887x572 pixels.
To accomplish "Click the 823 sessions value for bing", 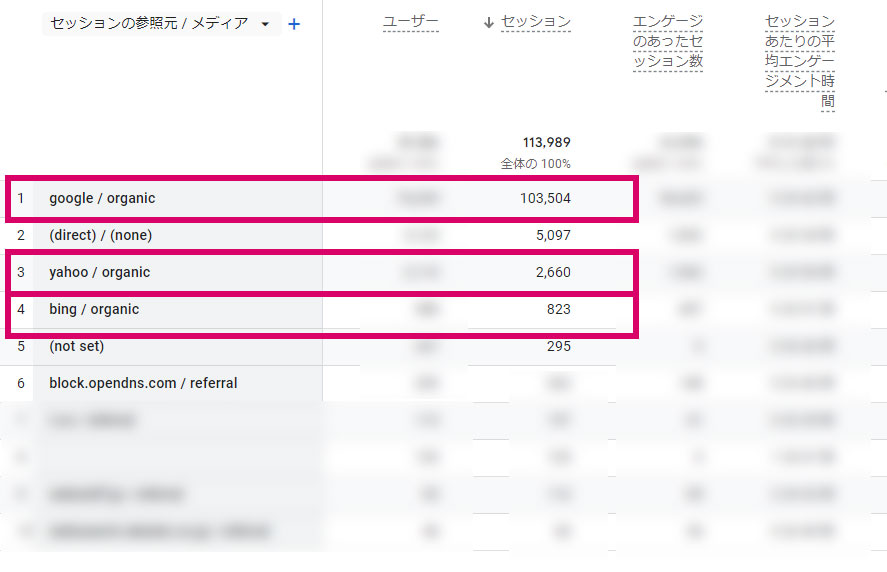I will click(x=559, y=309).
